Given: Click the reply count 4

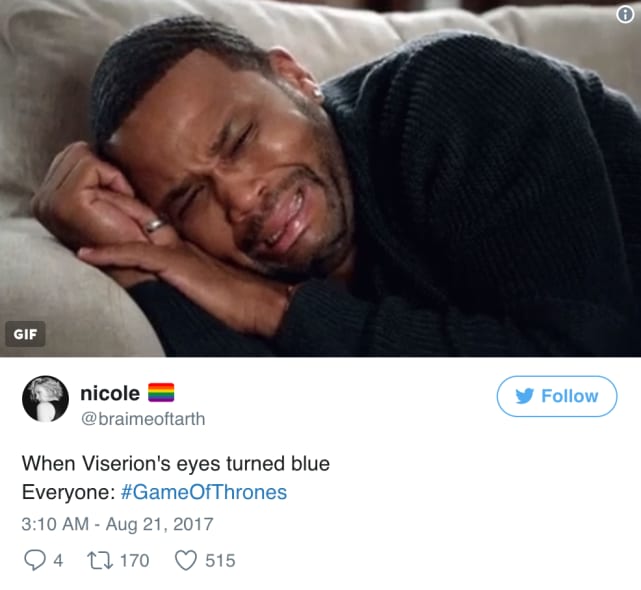Looking at the screenshot, I should coord(58,561).
